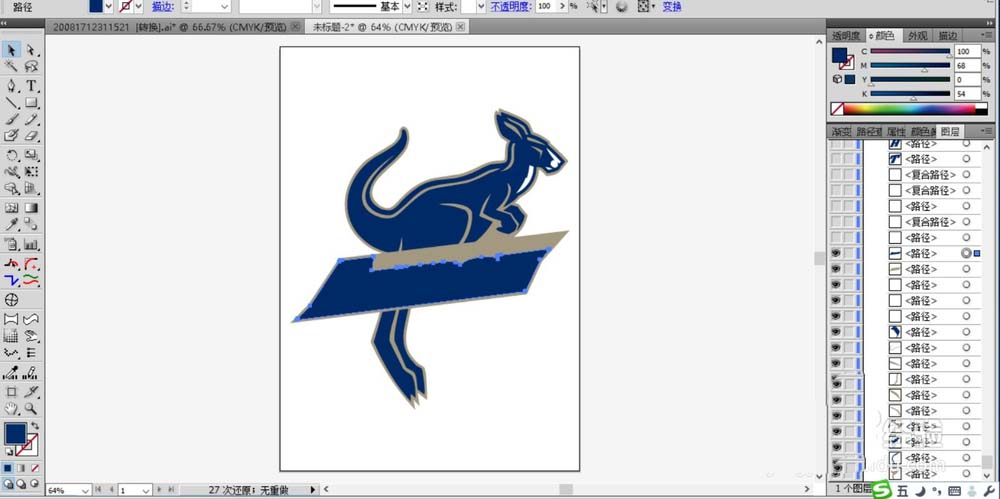The image size is (1000, 499).
Task: Click the C cyan slider in Color panel
Action: (910, 52)
